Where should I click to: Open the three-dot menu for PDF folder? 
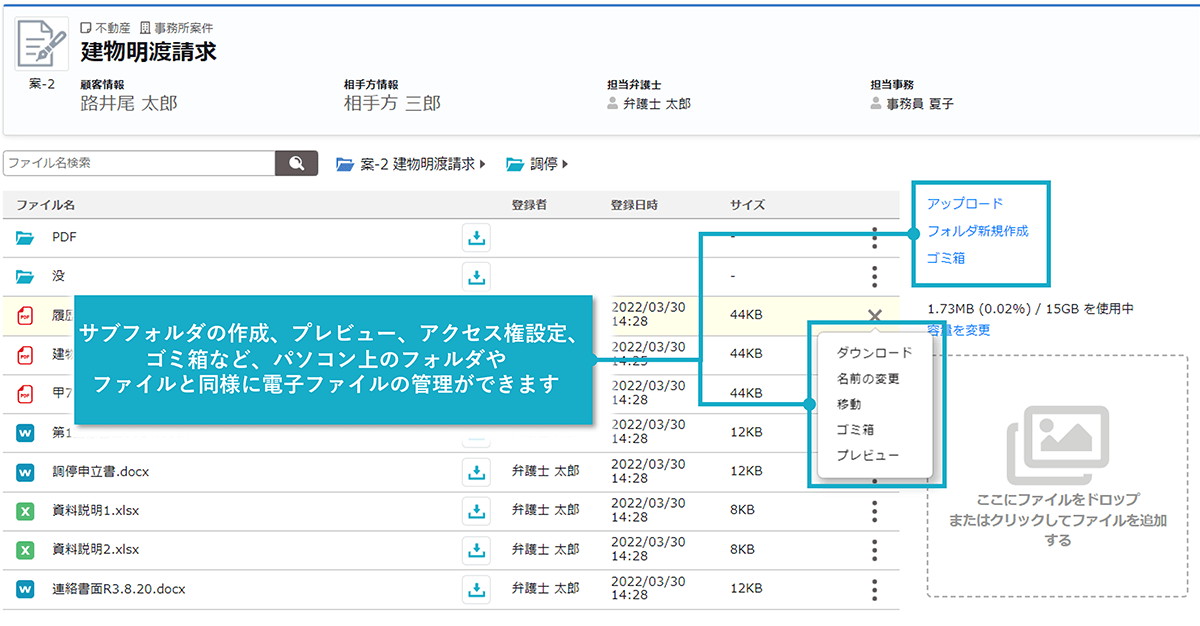pyautogui.click(x=875, y=238)
